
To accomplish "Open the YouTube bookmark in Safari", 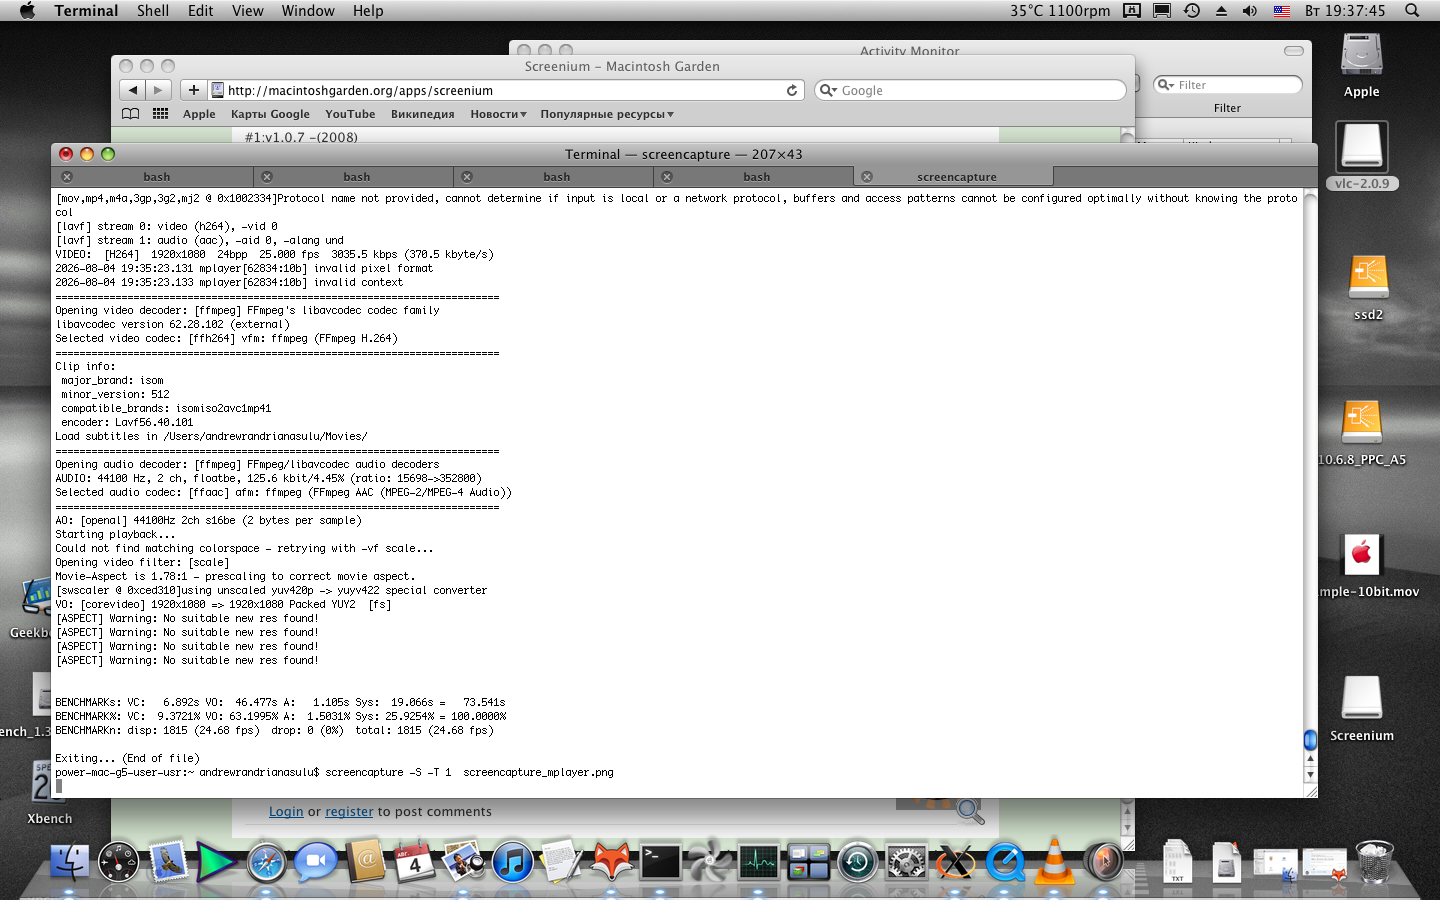I will (350, 114).
